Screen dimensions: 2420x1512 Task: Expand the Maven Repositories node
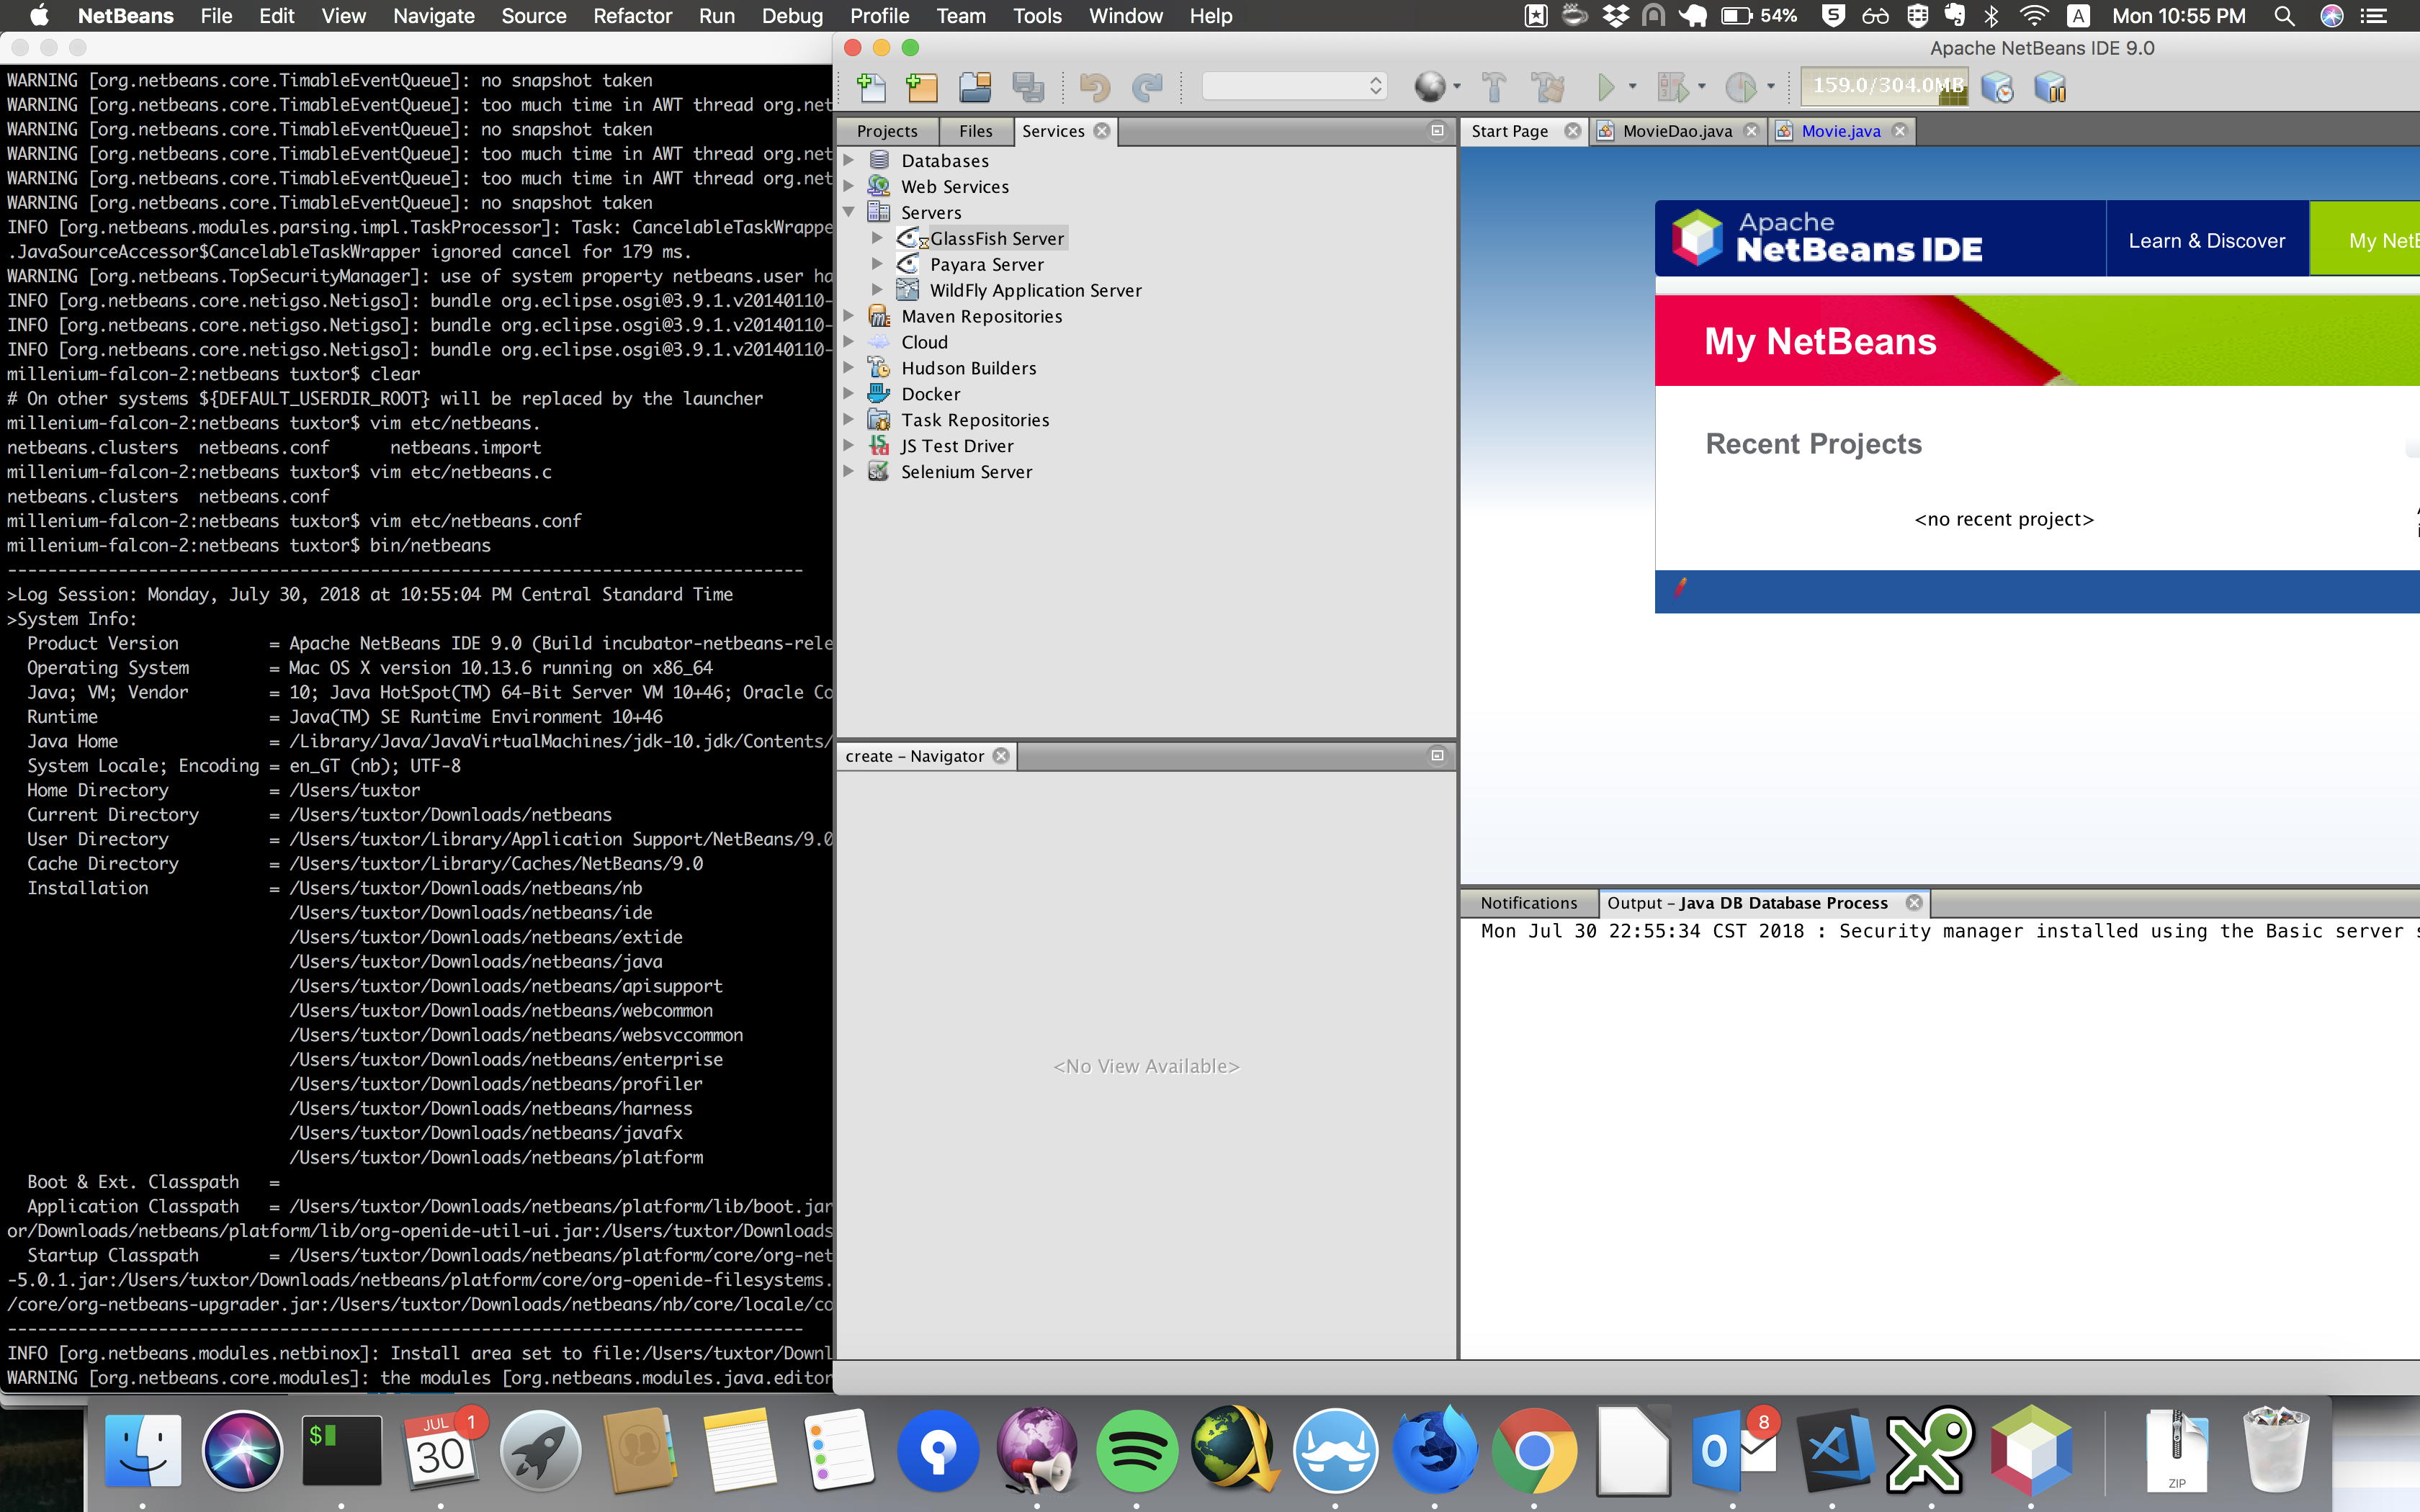click(x=848, y=315)
